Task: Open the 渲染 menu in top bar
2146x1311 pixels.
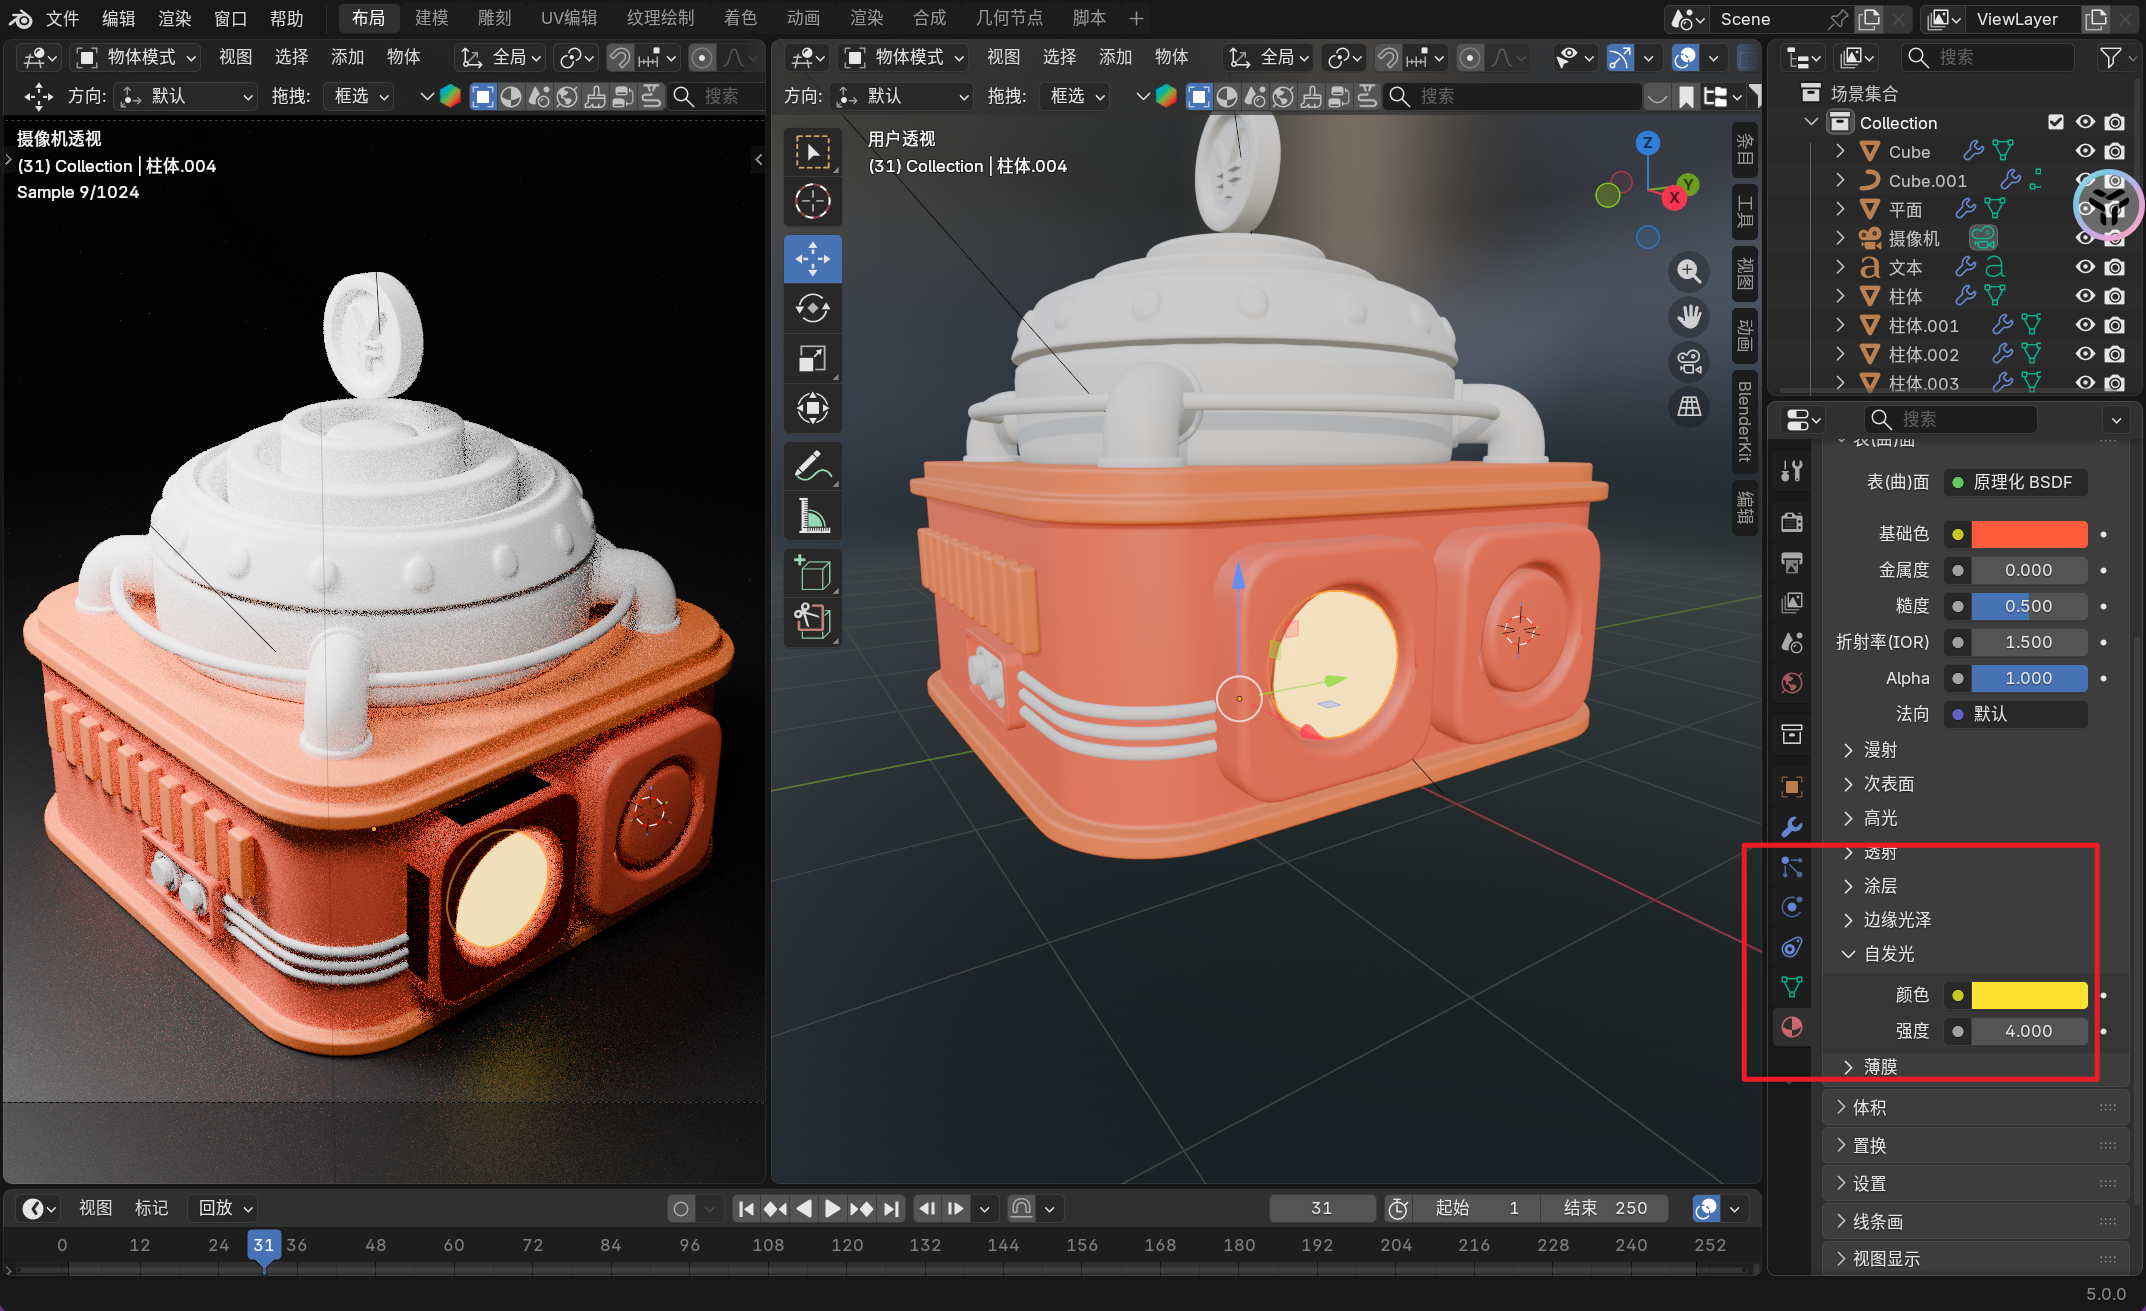Action: (174, 18)
